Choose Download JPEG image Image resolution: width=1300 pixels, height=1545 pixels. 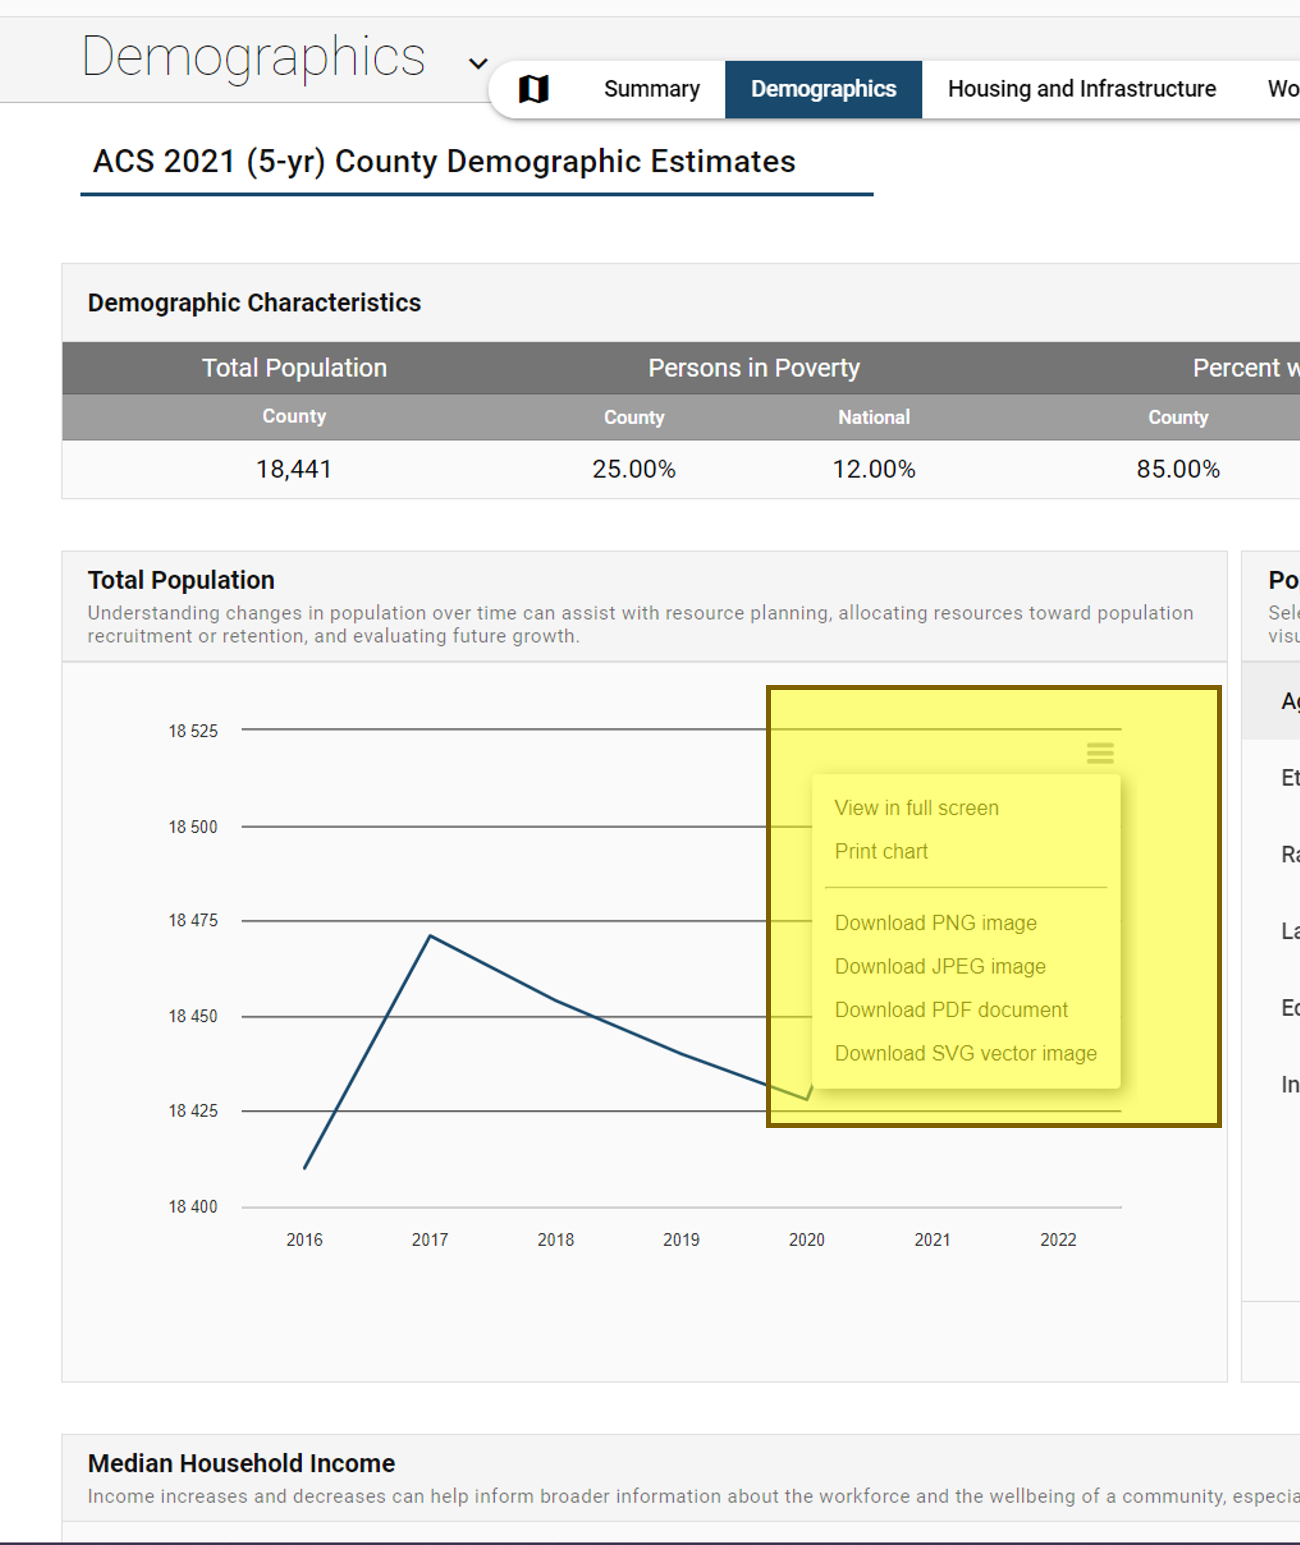tap(940, 966)
